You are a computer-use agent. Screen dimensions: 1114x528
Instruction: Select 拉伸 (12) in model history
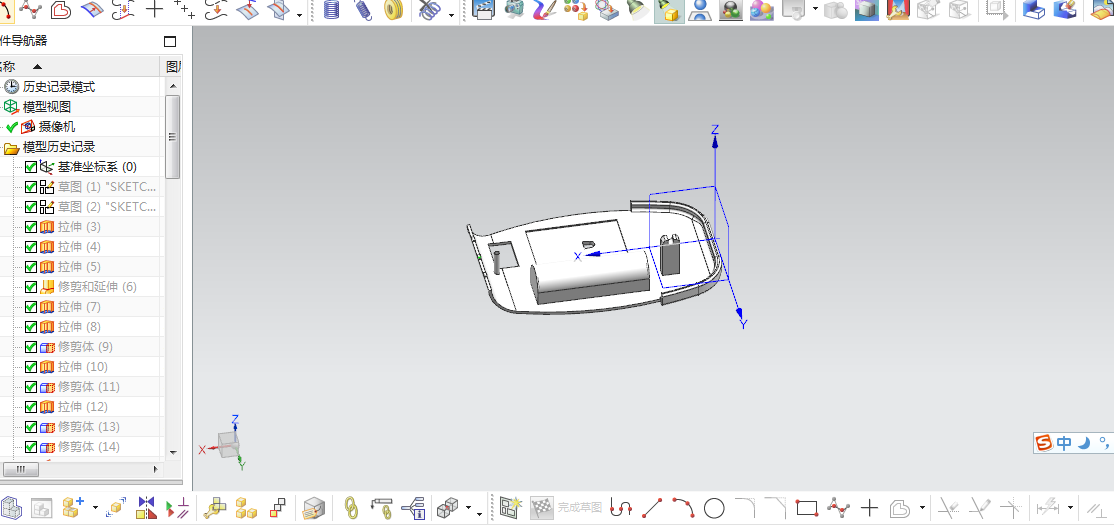tap(82, 406)
